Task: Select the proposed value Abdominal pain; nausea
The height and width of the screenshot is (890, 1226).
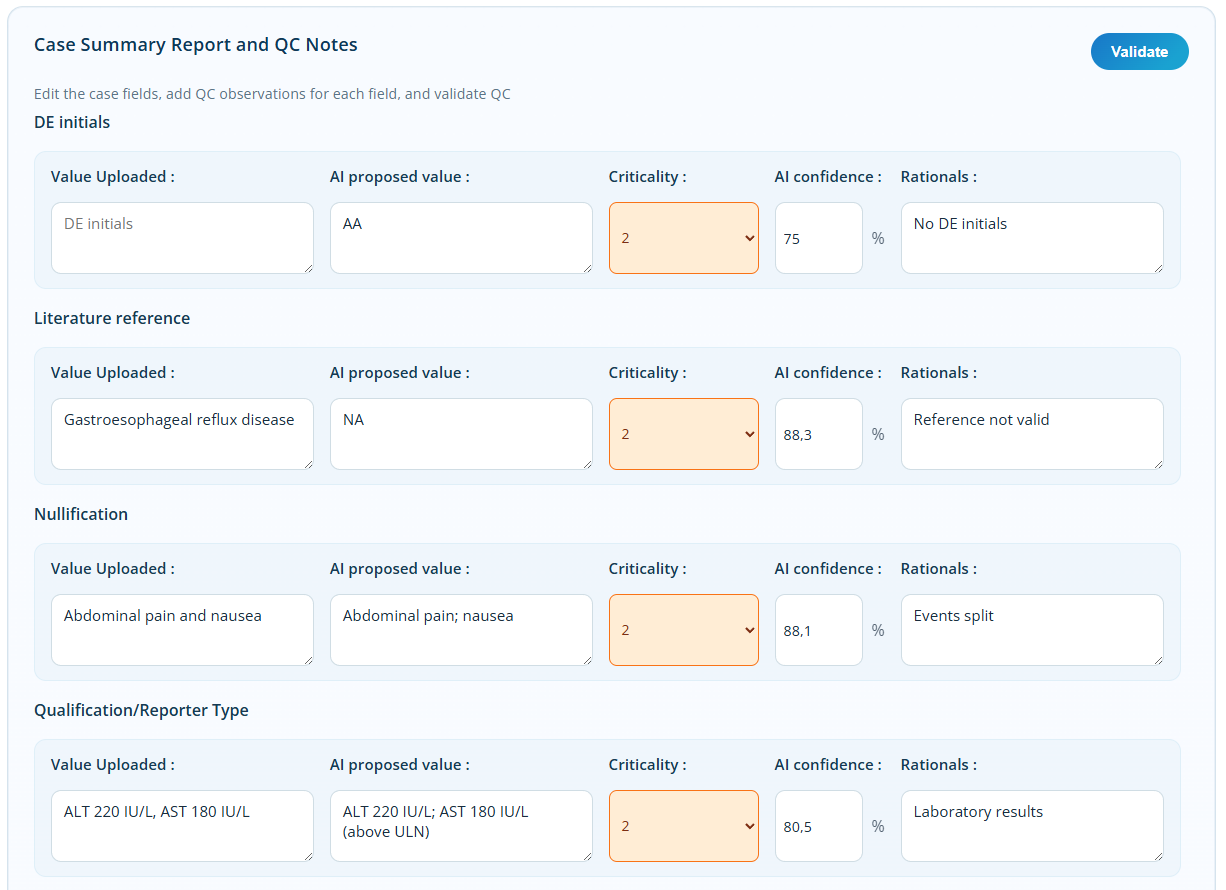Action: pyautogui.click(x=461, y=630)
